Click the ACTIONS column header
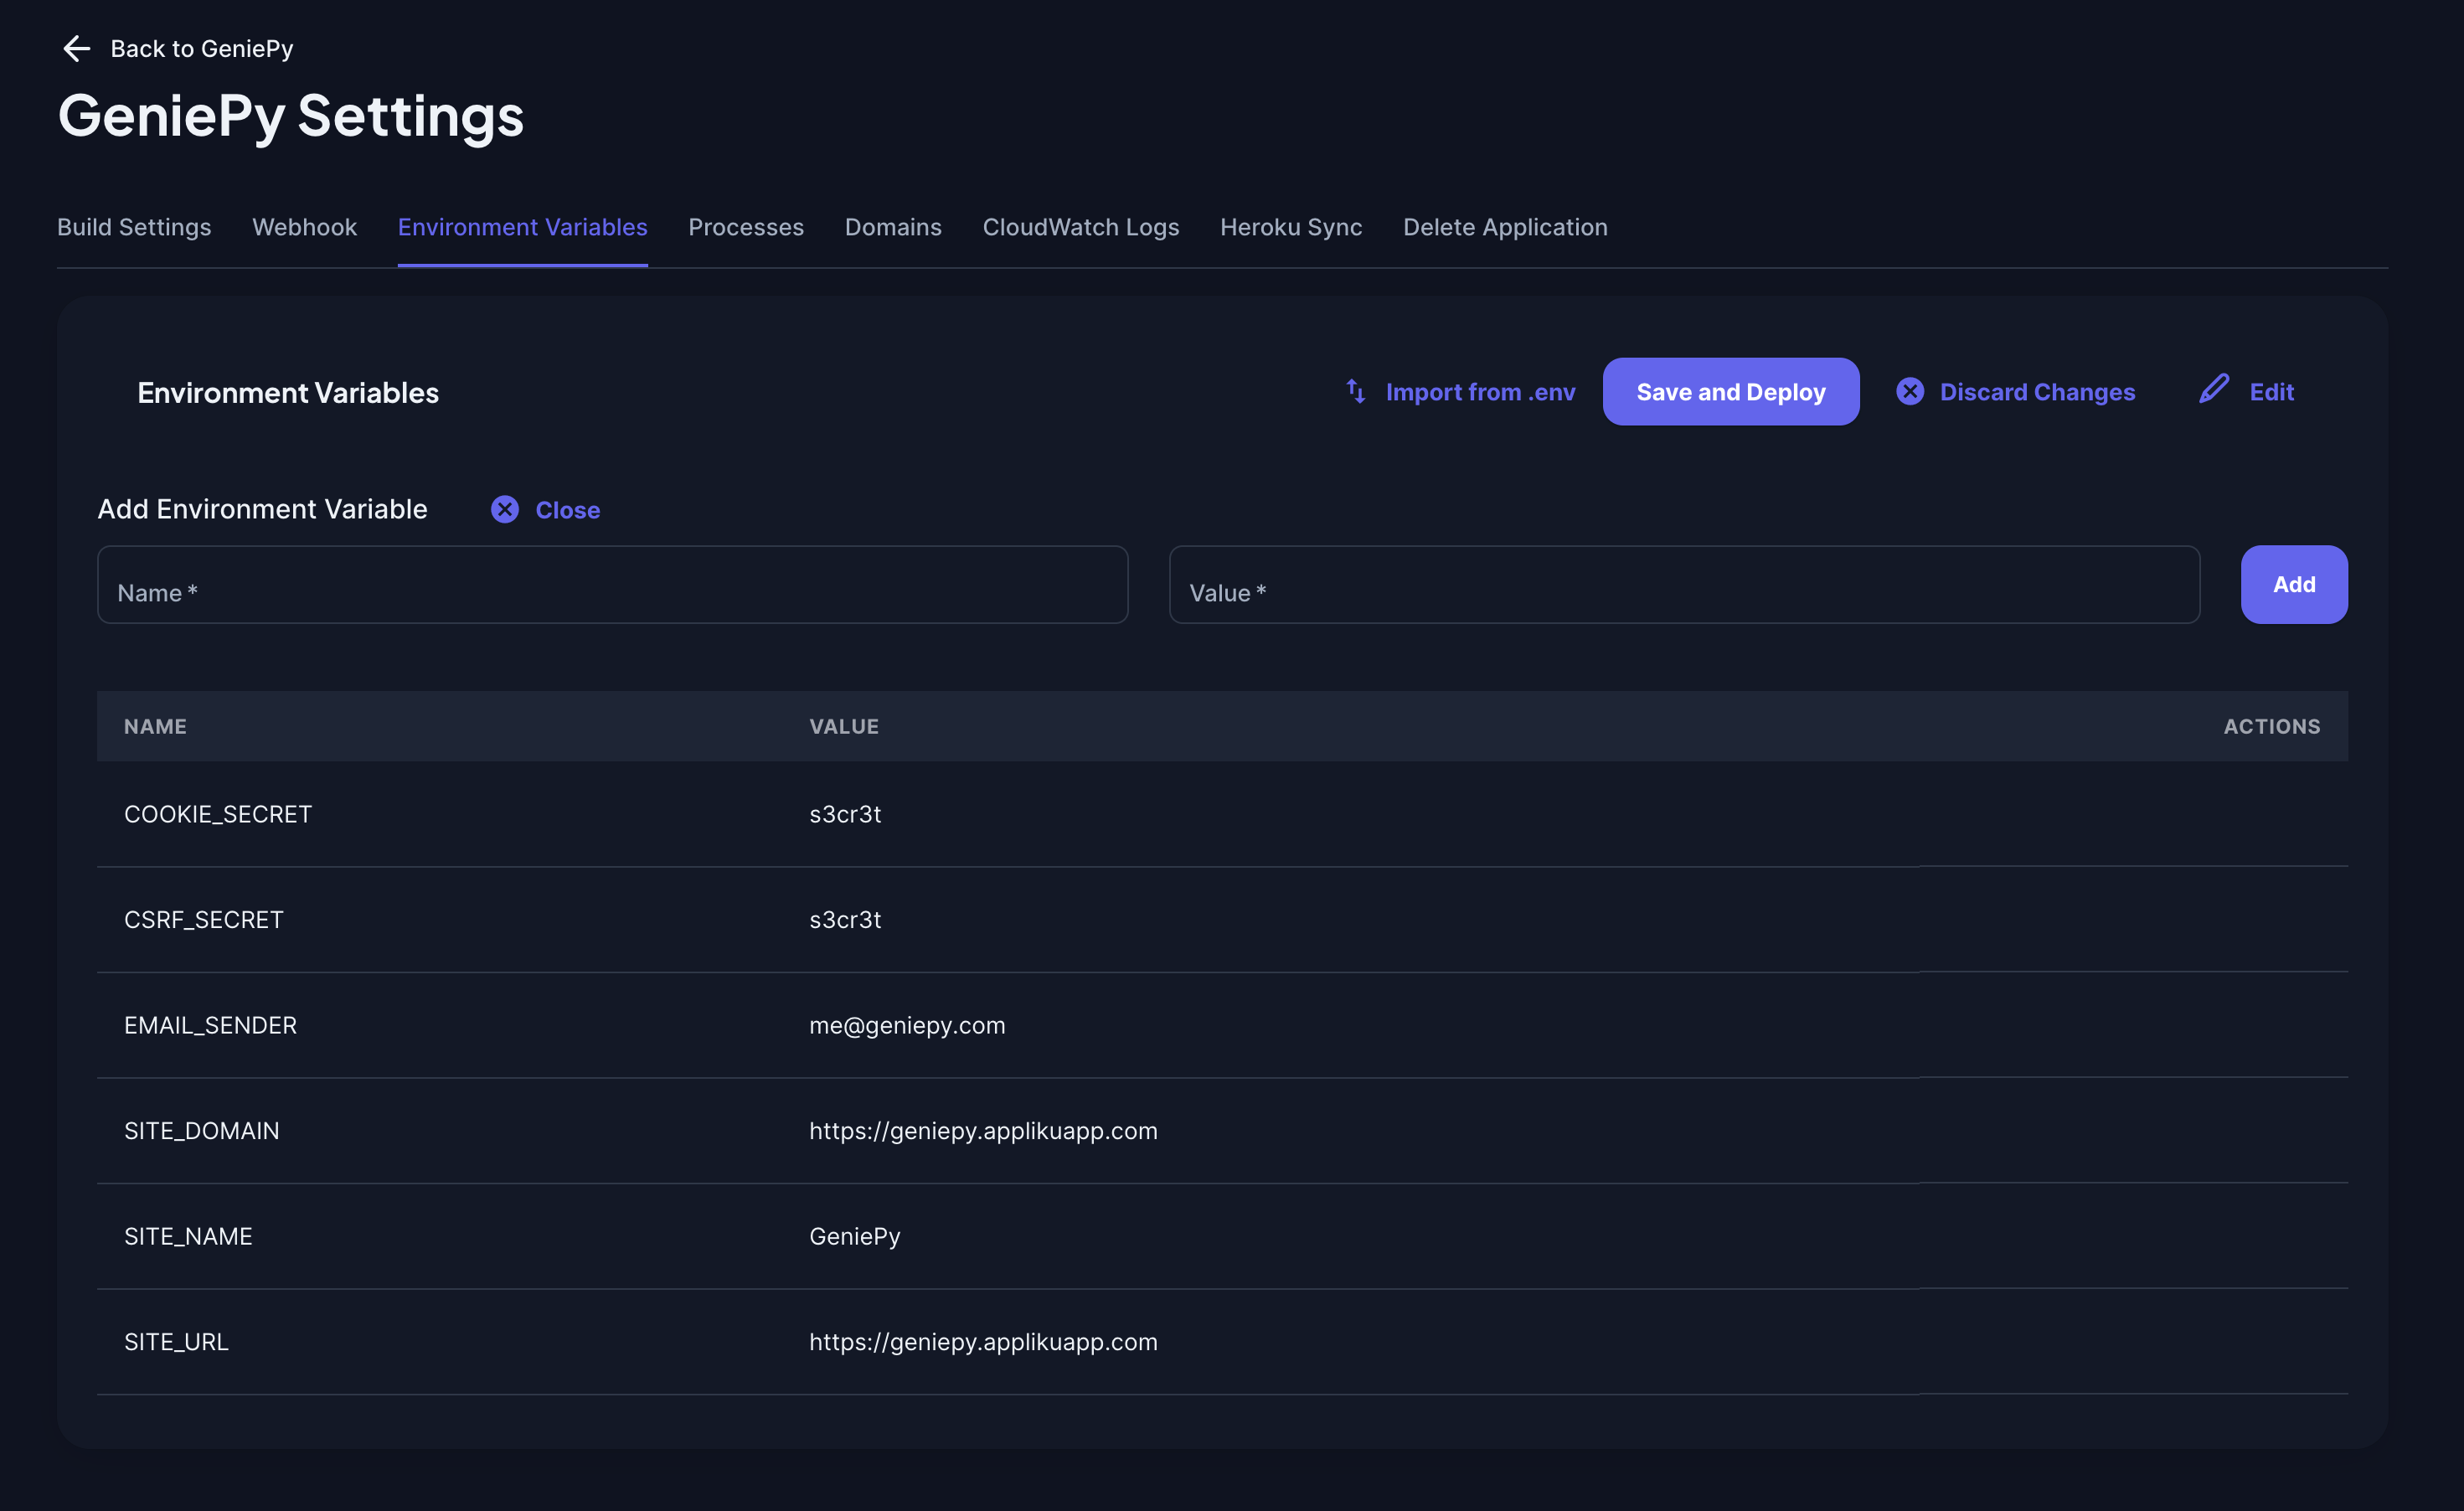This screenshot has width=2464, height=1511. tap(2272, 727)
